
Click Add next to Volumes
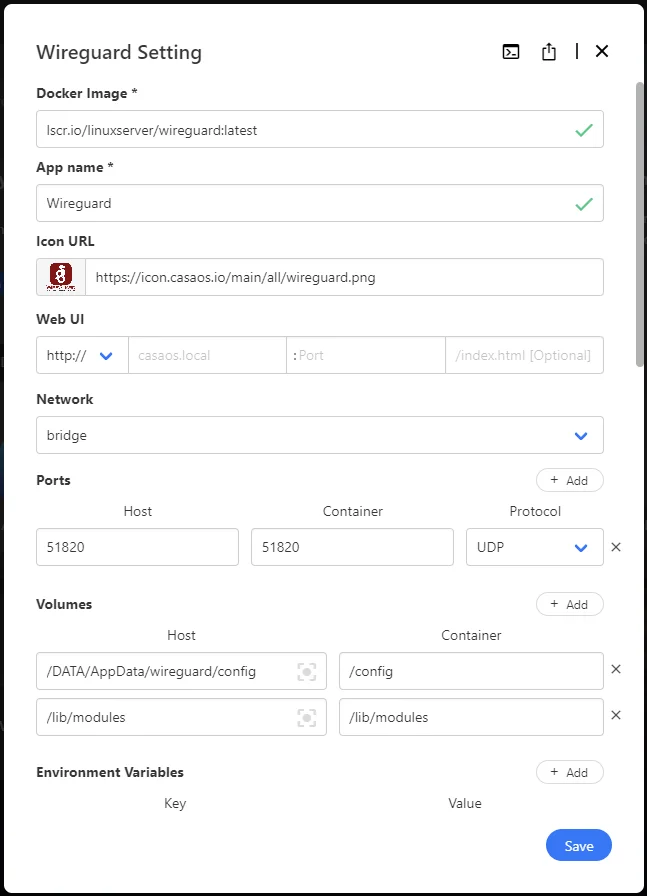(x=569, y=604)
